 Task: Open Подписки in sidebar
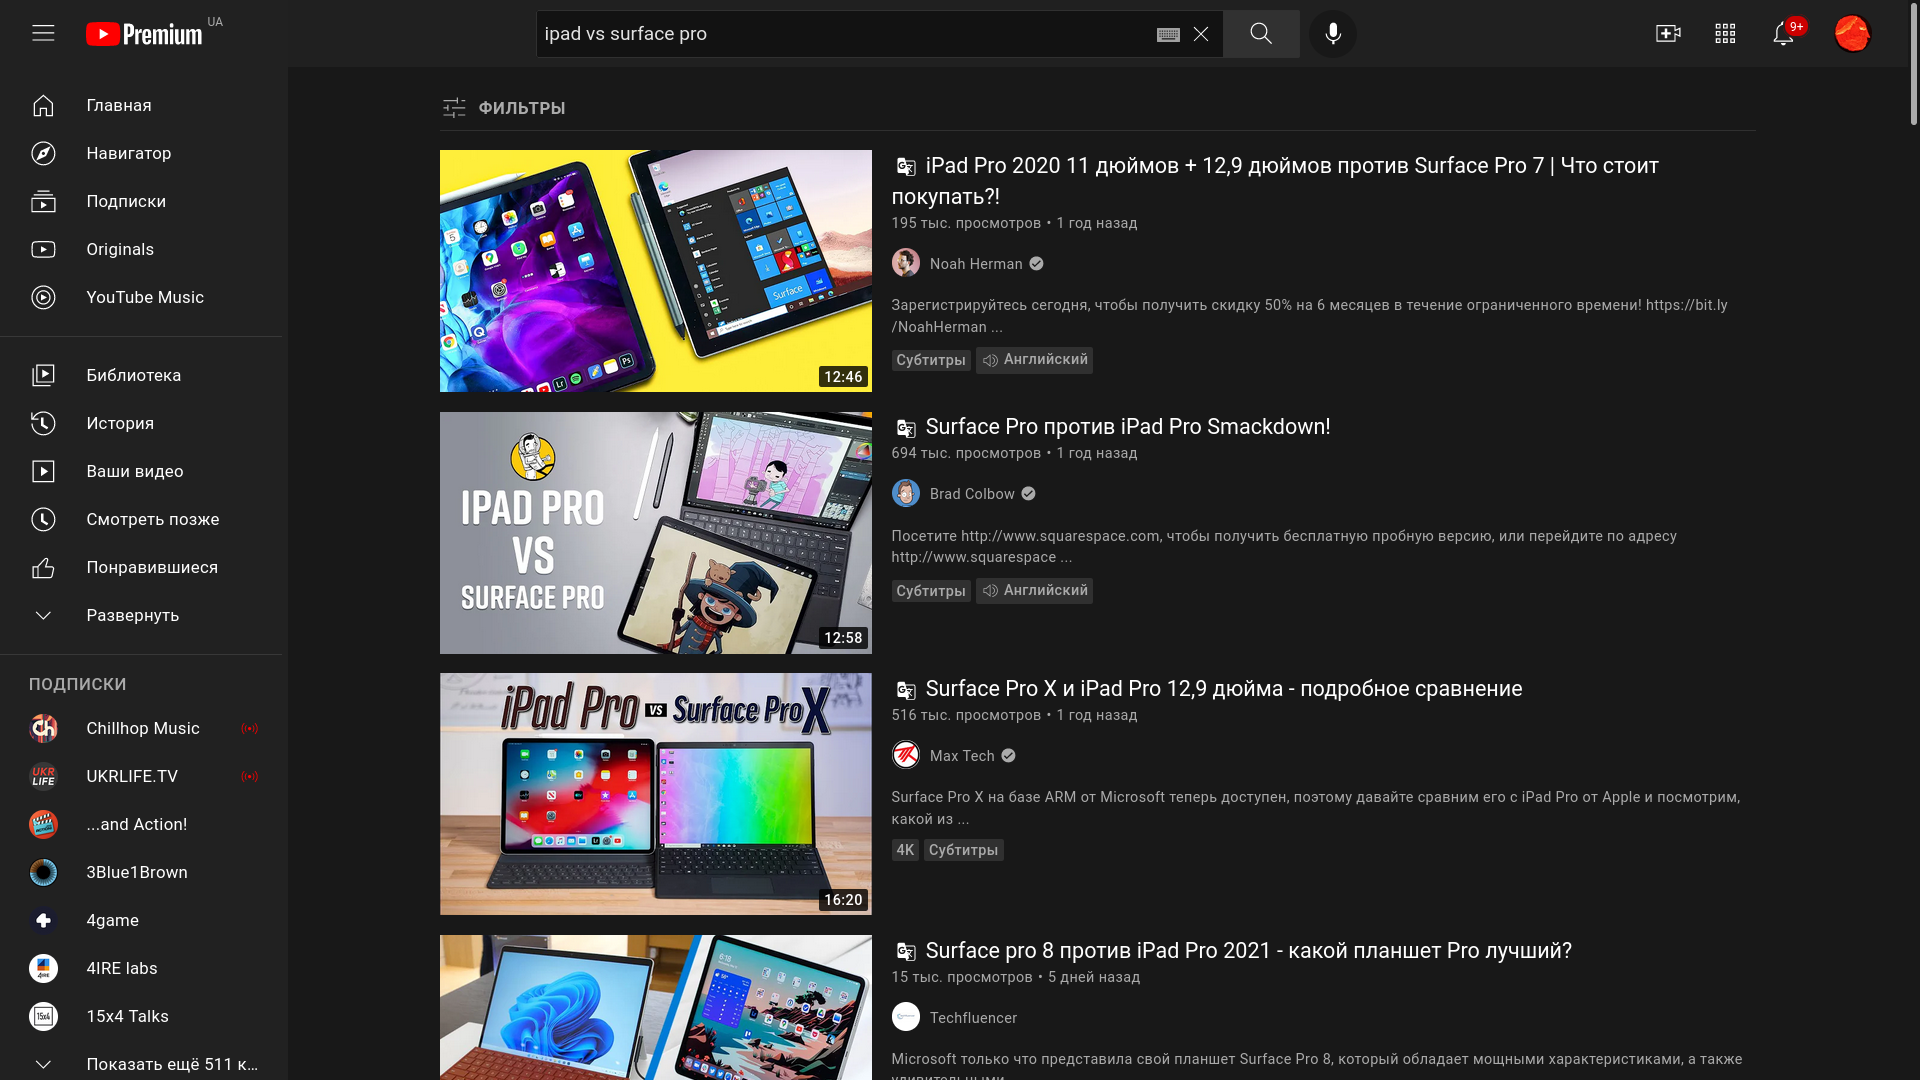(141, 201)
